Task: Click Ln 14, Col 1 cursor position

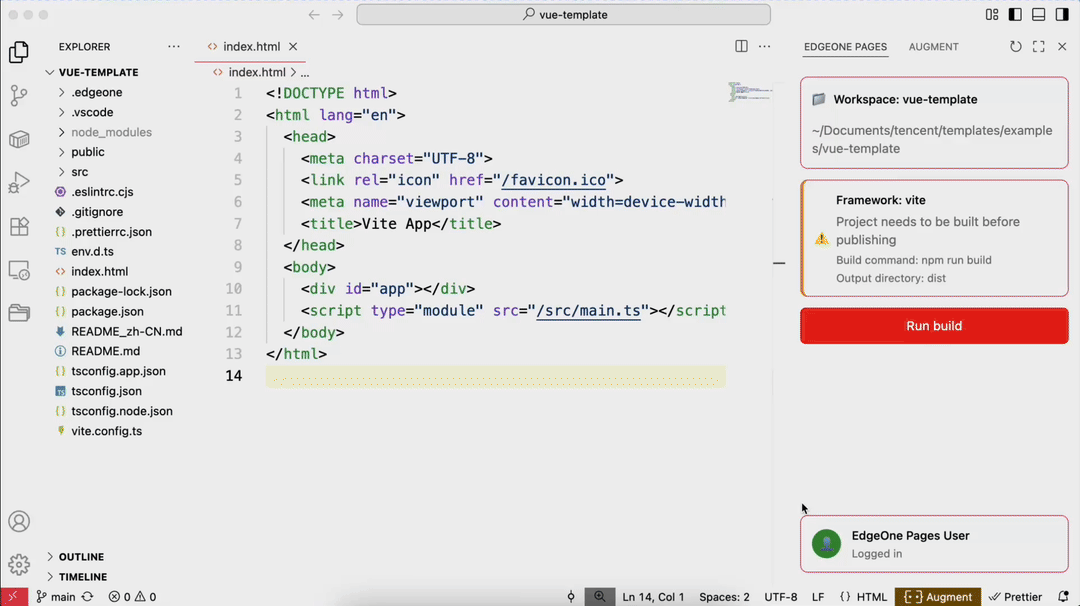Action: click(x=654, y=596)
